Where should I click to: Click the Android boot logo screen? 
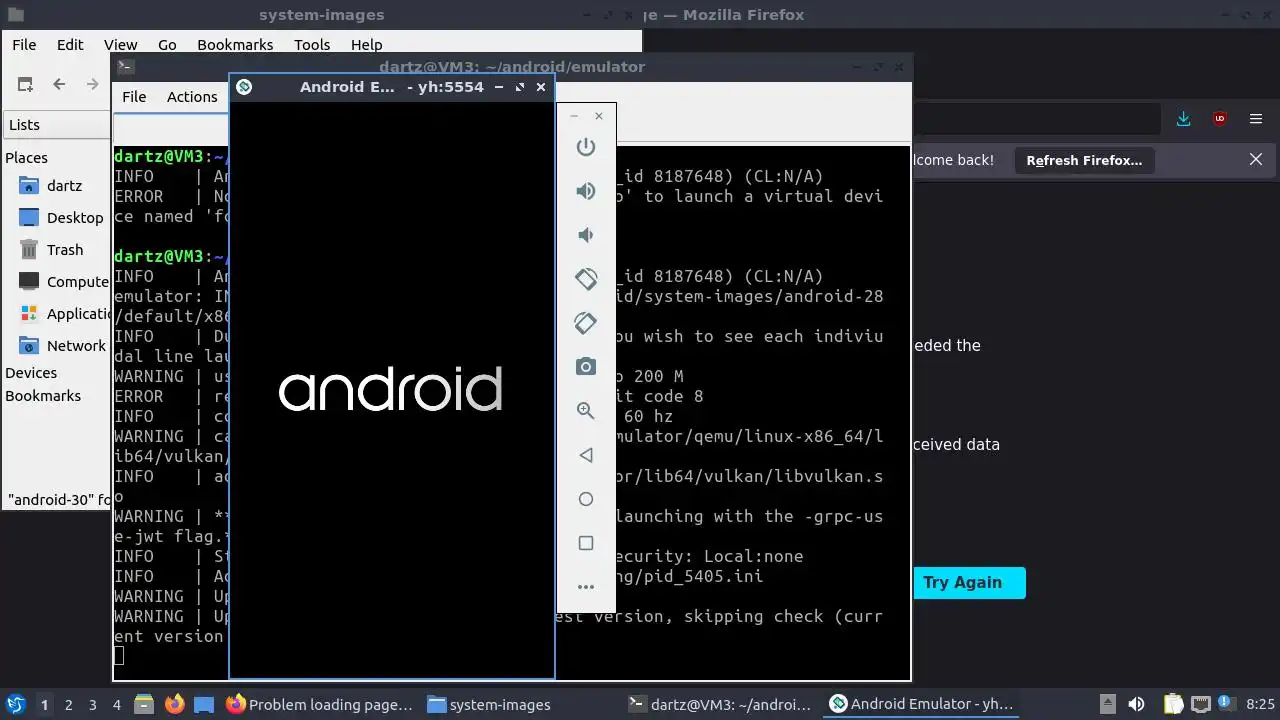coord(391,390)
